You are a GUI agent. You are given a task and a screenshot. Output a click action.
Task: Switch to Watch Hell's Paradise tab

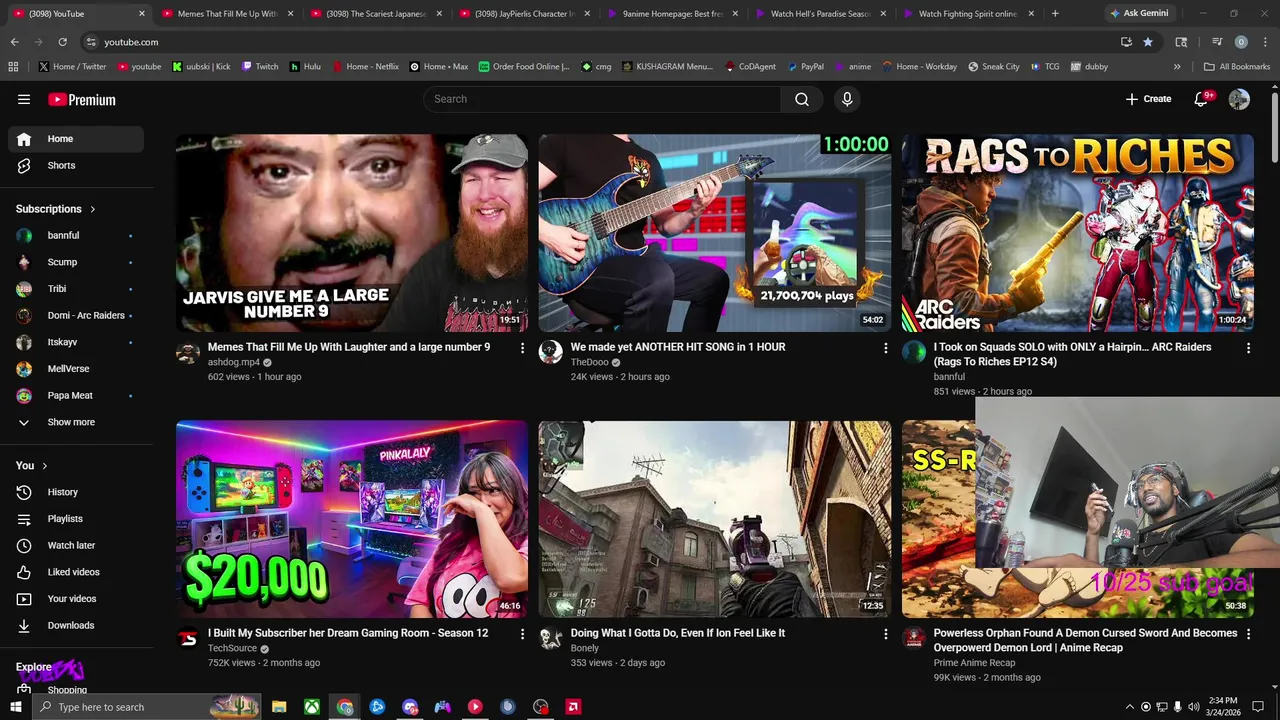[x=821, y=14]
